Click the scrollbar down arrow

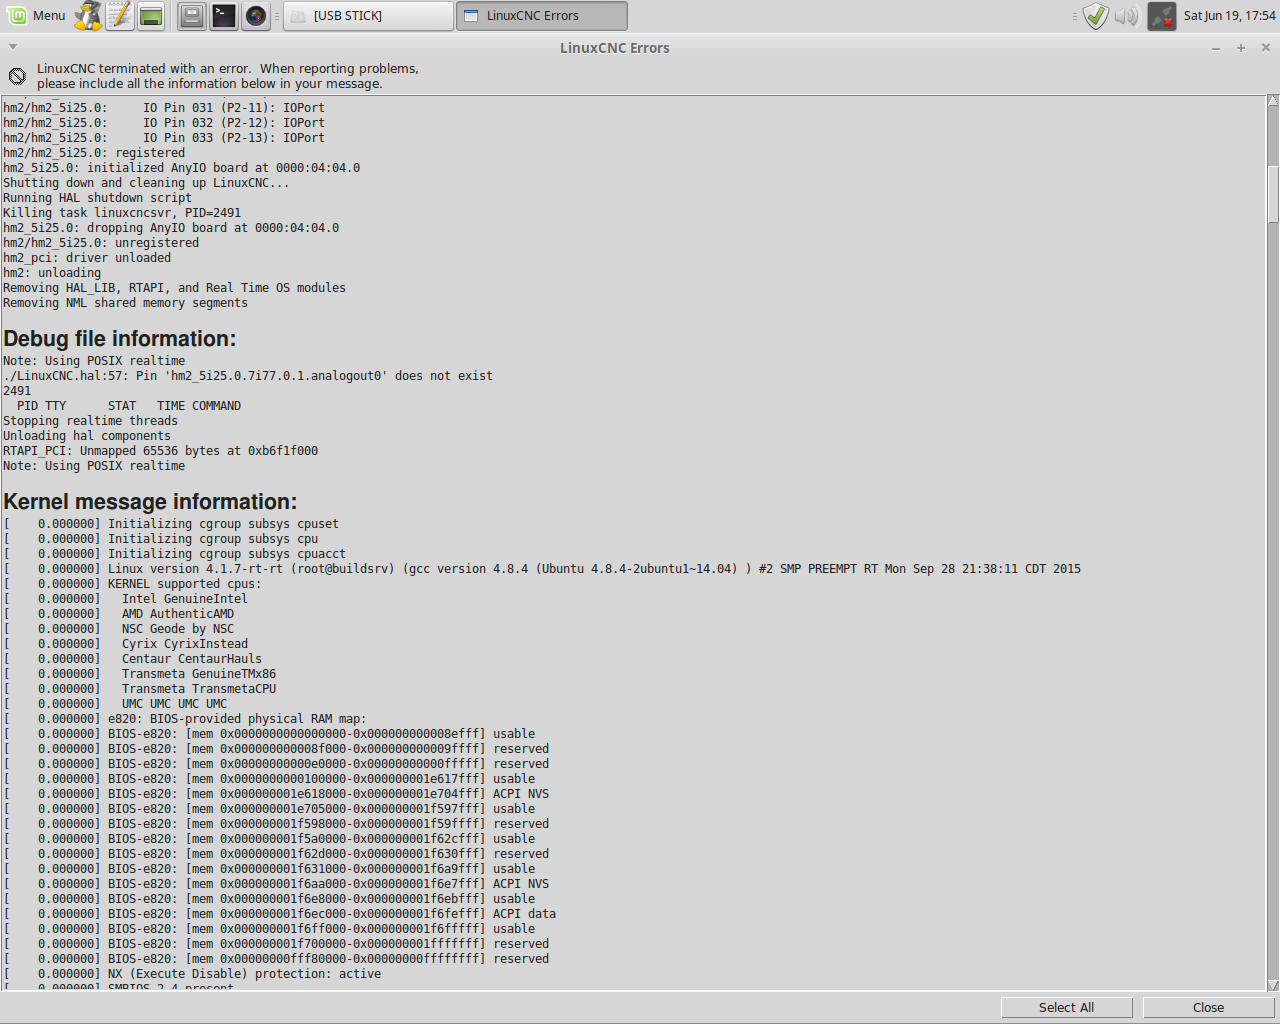click(x=1273, y=985)
